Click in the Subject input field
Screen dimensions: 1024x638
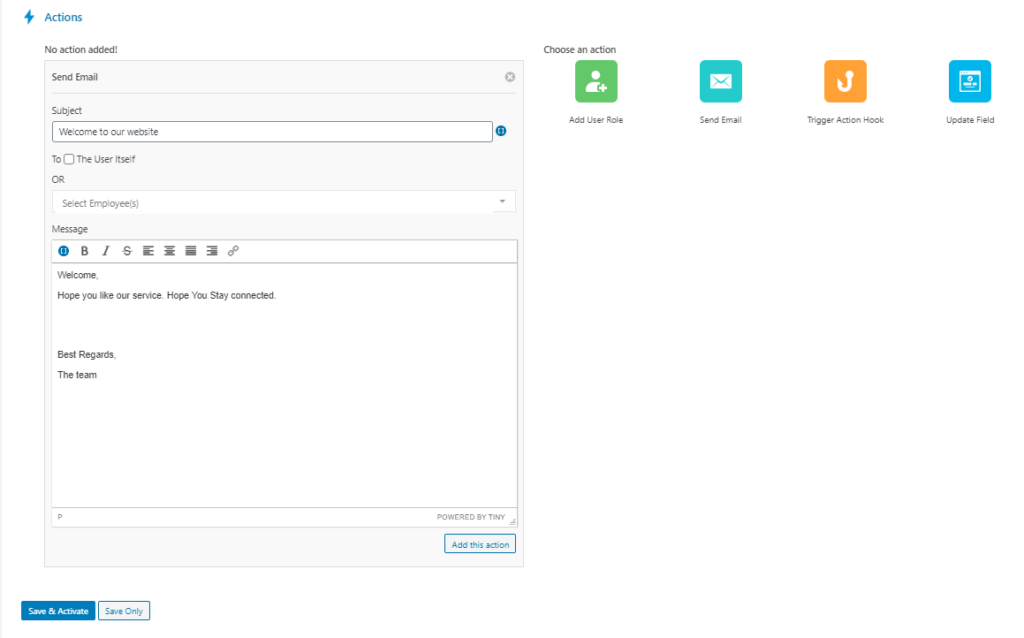tap(272, 132)
